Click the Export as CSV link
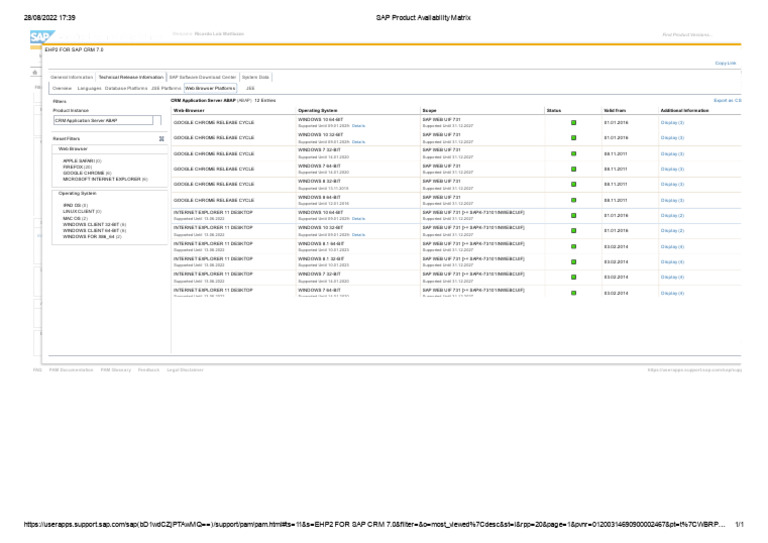 tap(726, 101)
